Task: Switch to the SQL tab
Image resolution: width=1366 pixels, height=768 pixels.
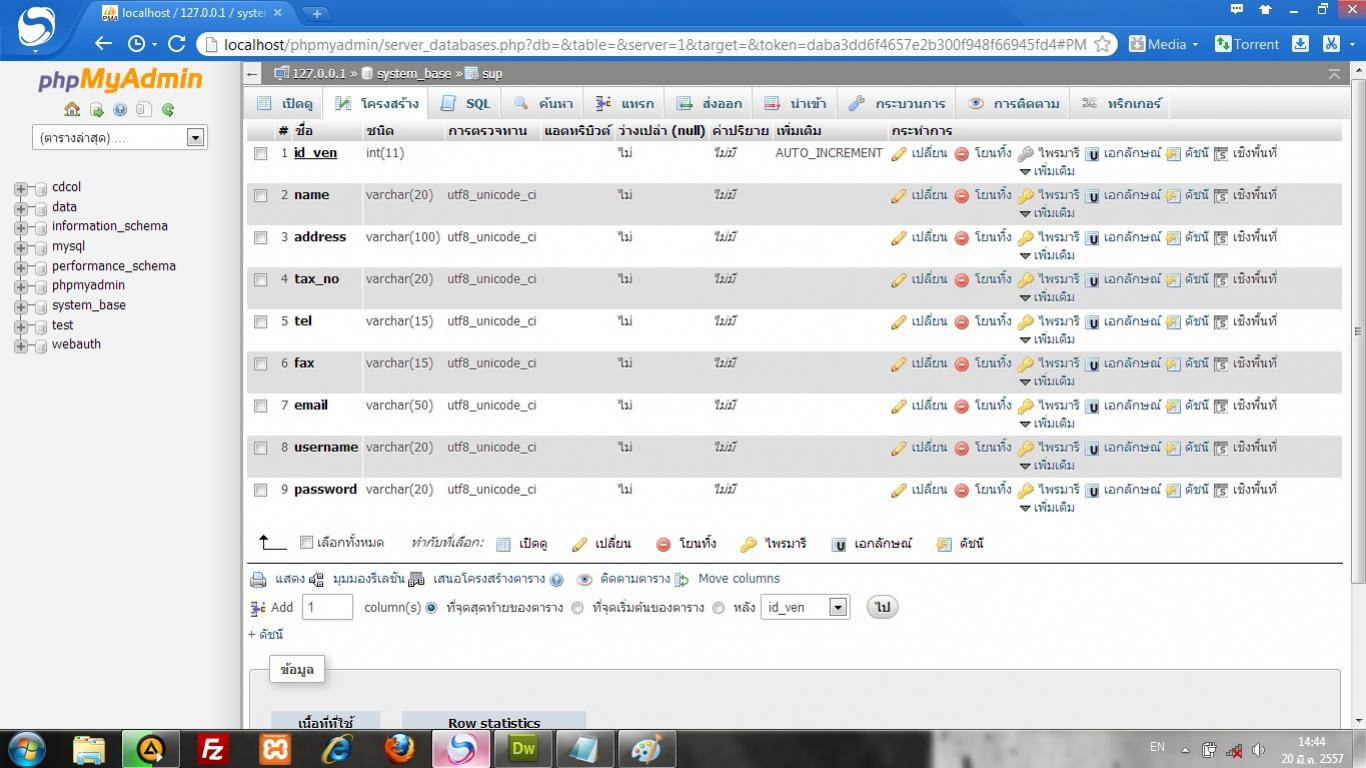Action: [x=466, y=104]
